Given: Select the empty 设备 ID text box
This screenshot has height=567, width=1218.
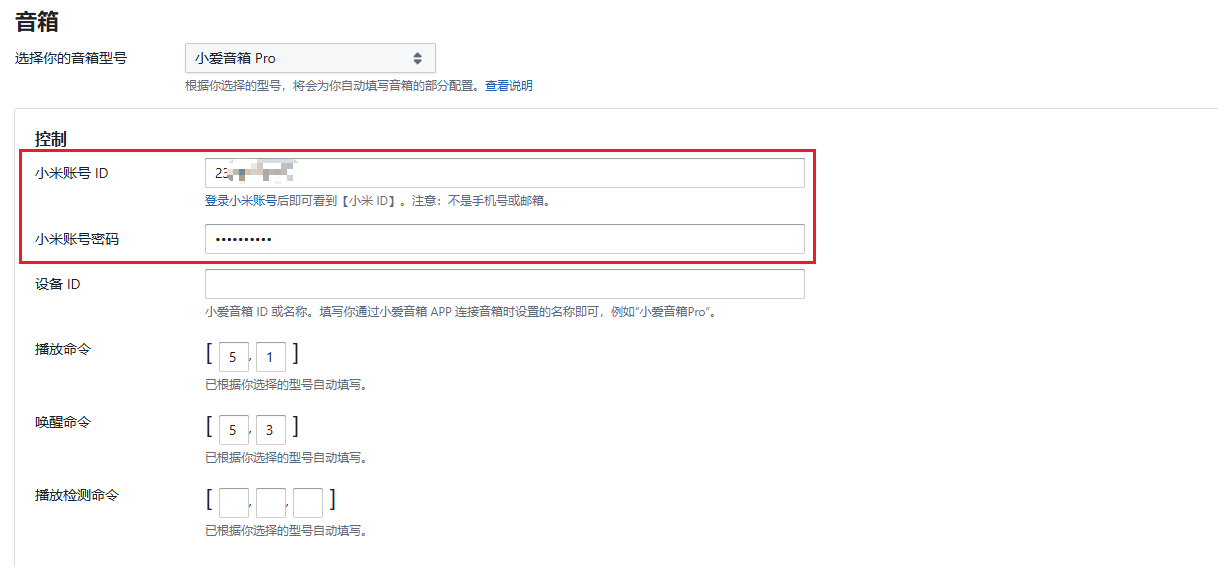Looking at the screenshot, I should [x=505, y=284].
